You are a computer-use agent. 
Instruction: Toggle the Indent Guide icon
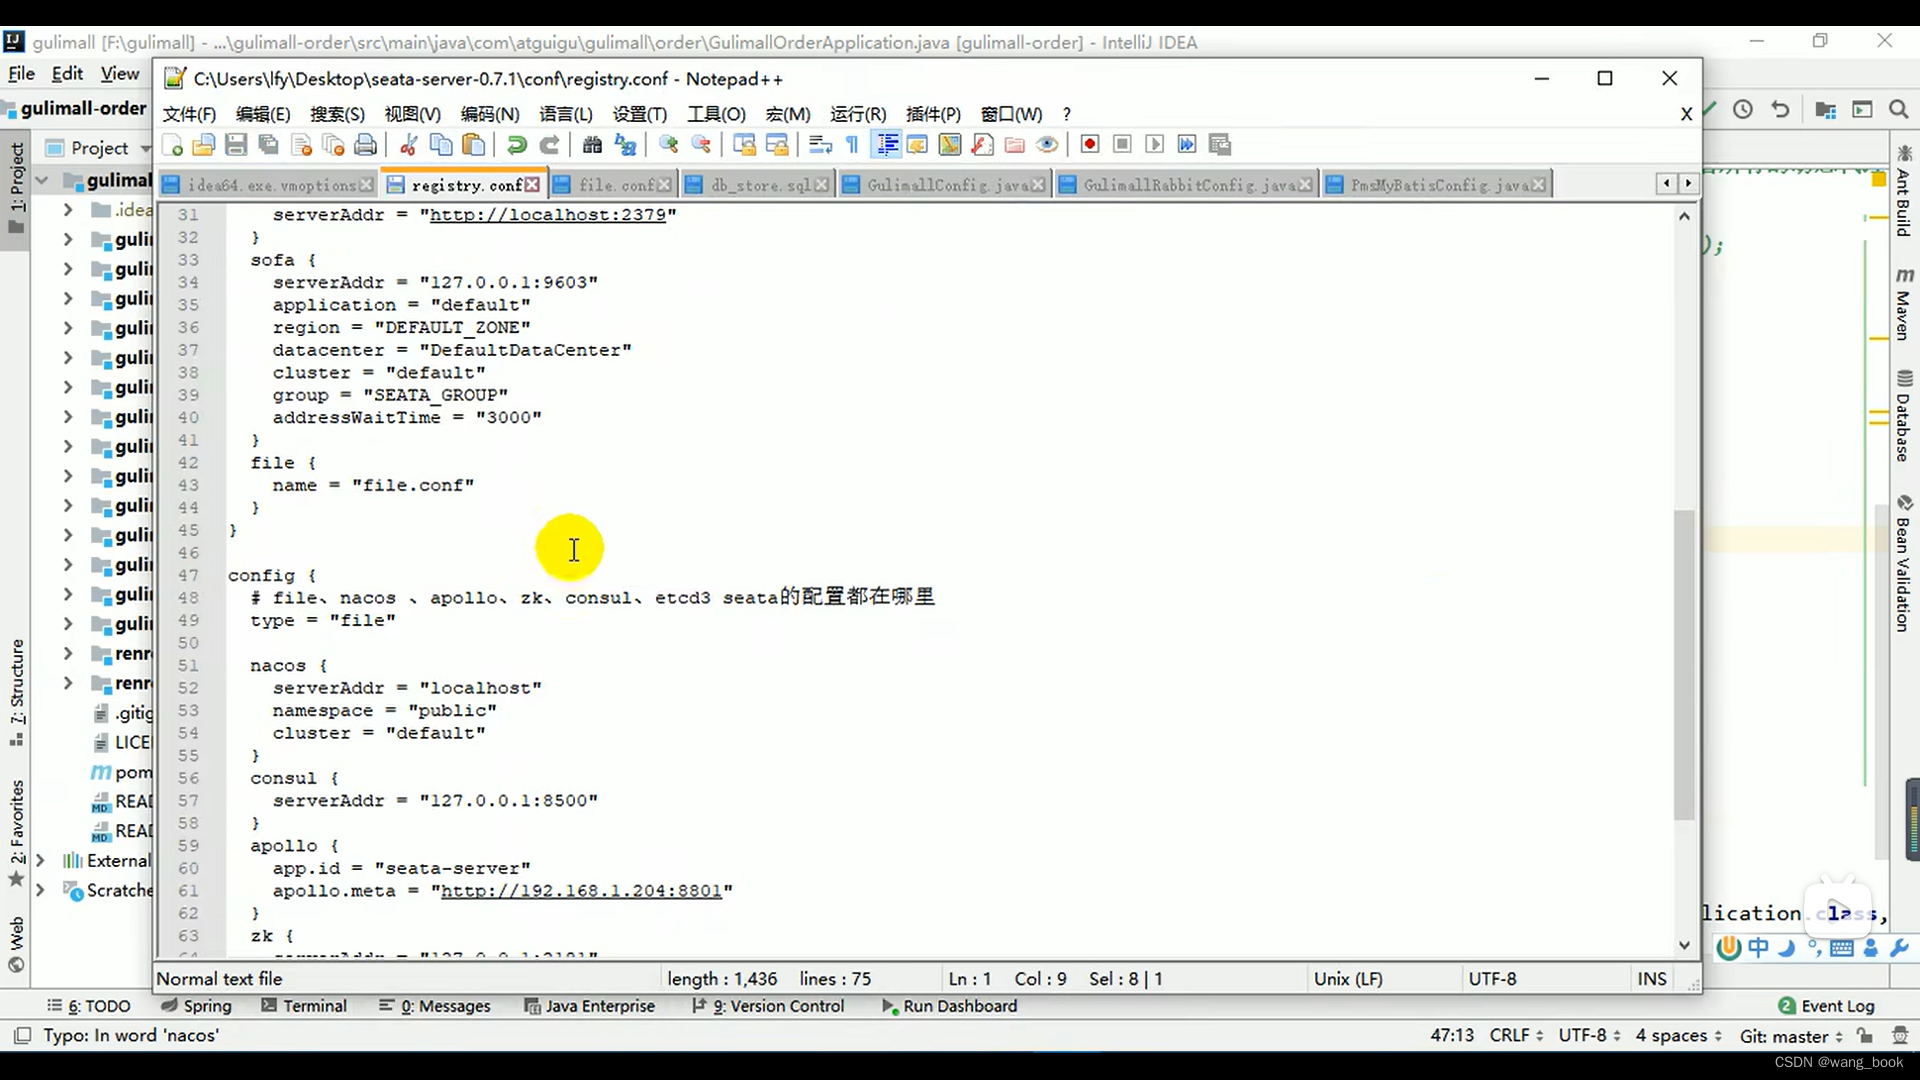coord(886,145)
